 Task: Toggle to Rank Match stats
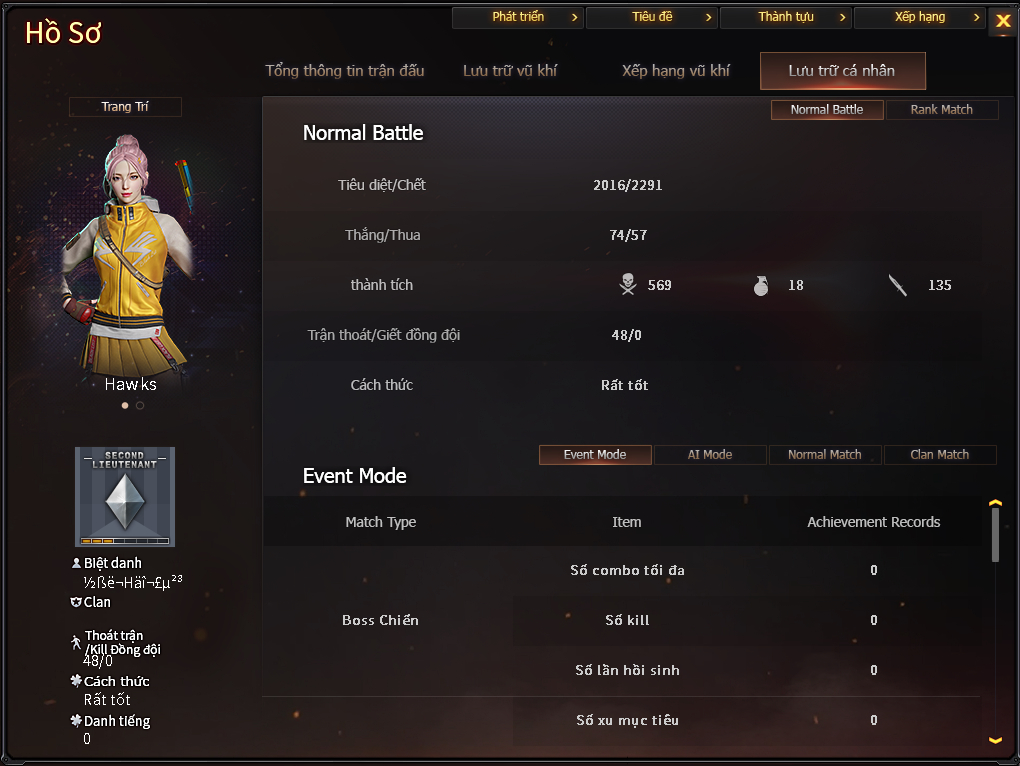[x=941, y=110]
